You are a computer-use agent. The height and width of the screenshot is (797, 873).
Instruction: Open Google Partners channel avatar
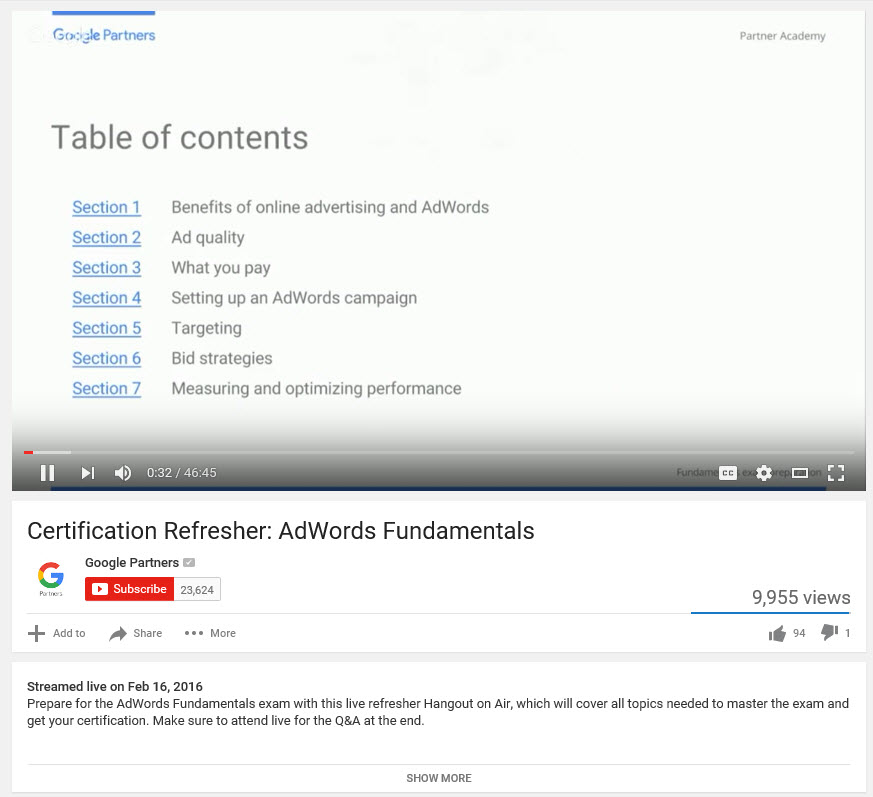[x=51, y=578]
